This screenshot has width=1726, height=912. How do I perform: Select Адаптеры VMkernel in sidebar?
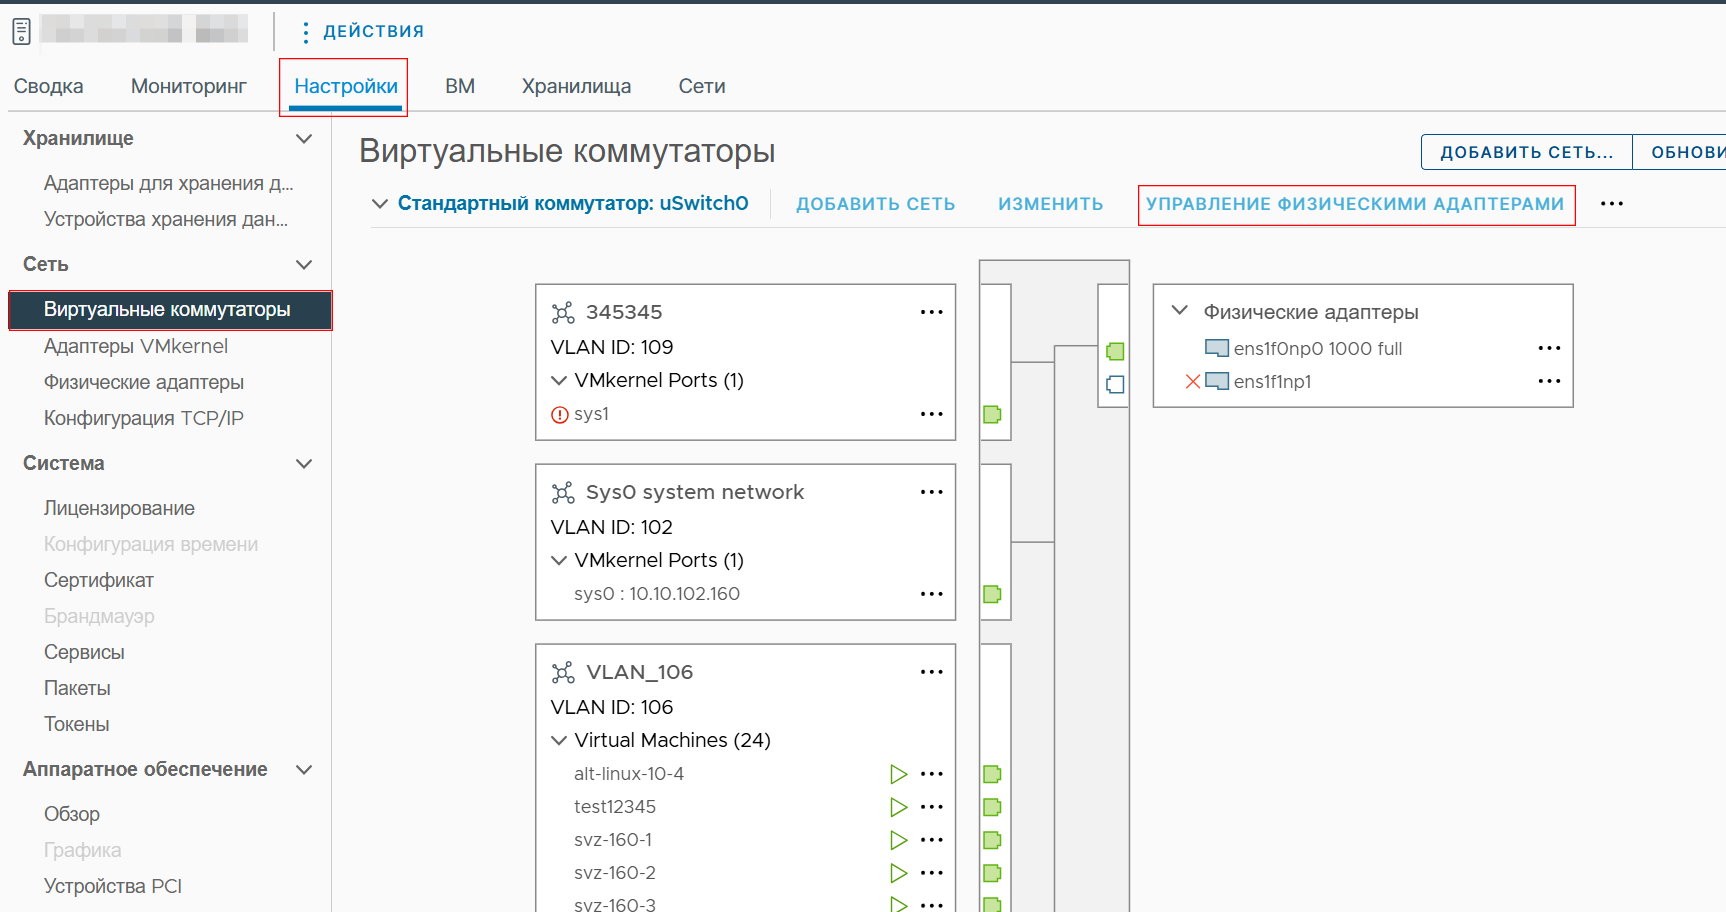point(136,346)
